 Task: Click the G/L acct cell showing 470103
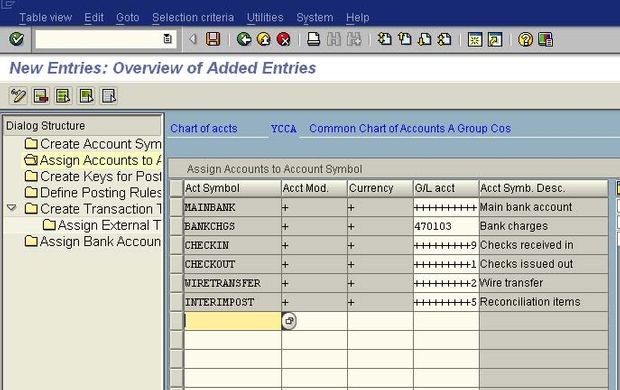tap(446, 226)
